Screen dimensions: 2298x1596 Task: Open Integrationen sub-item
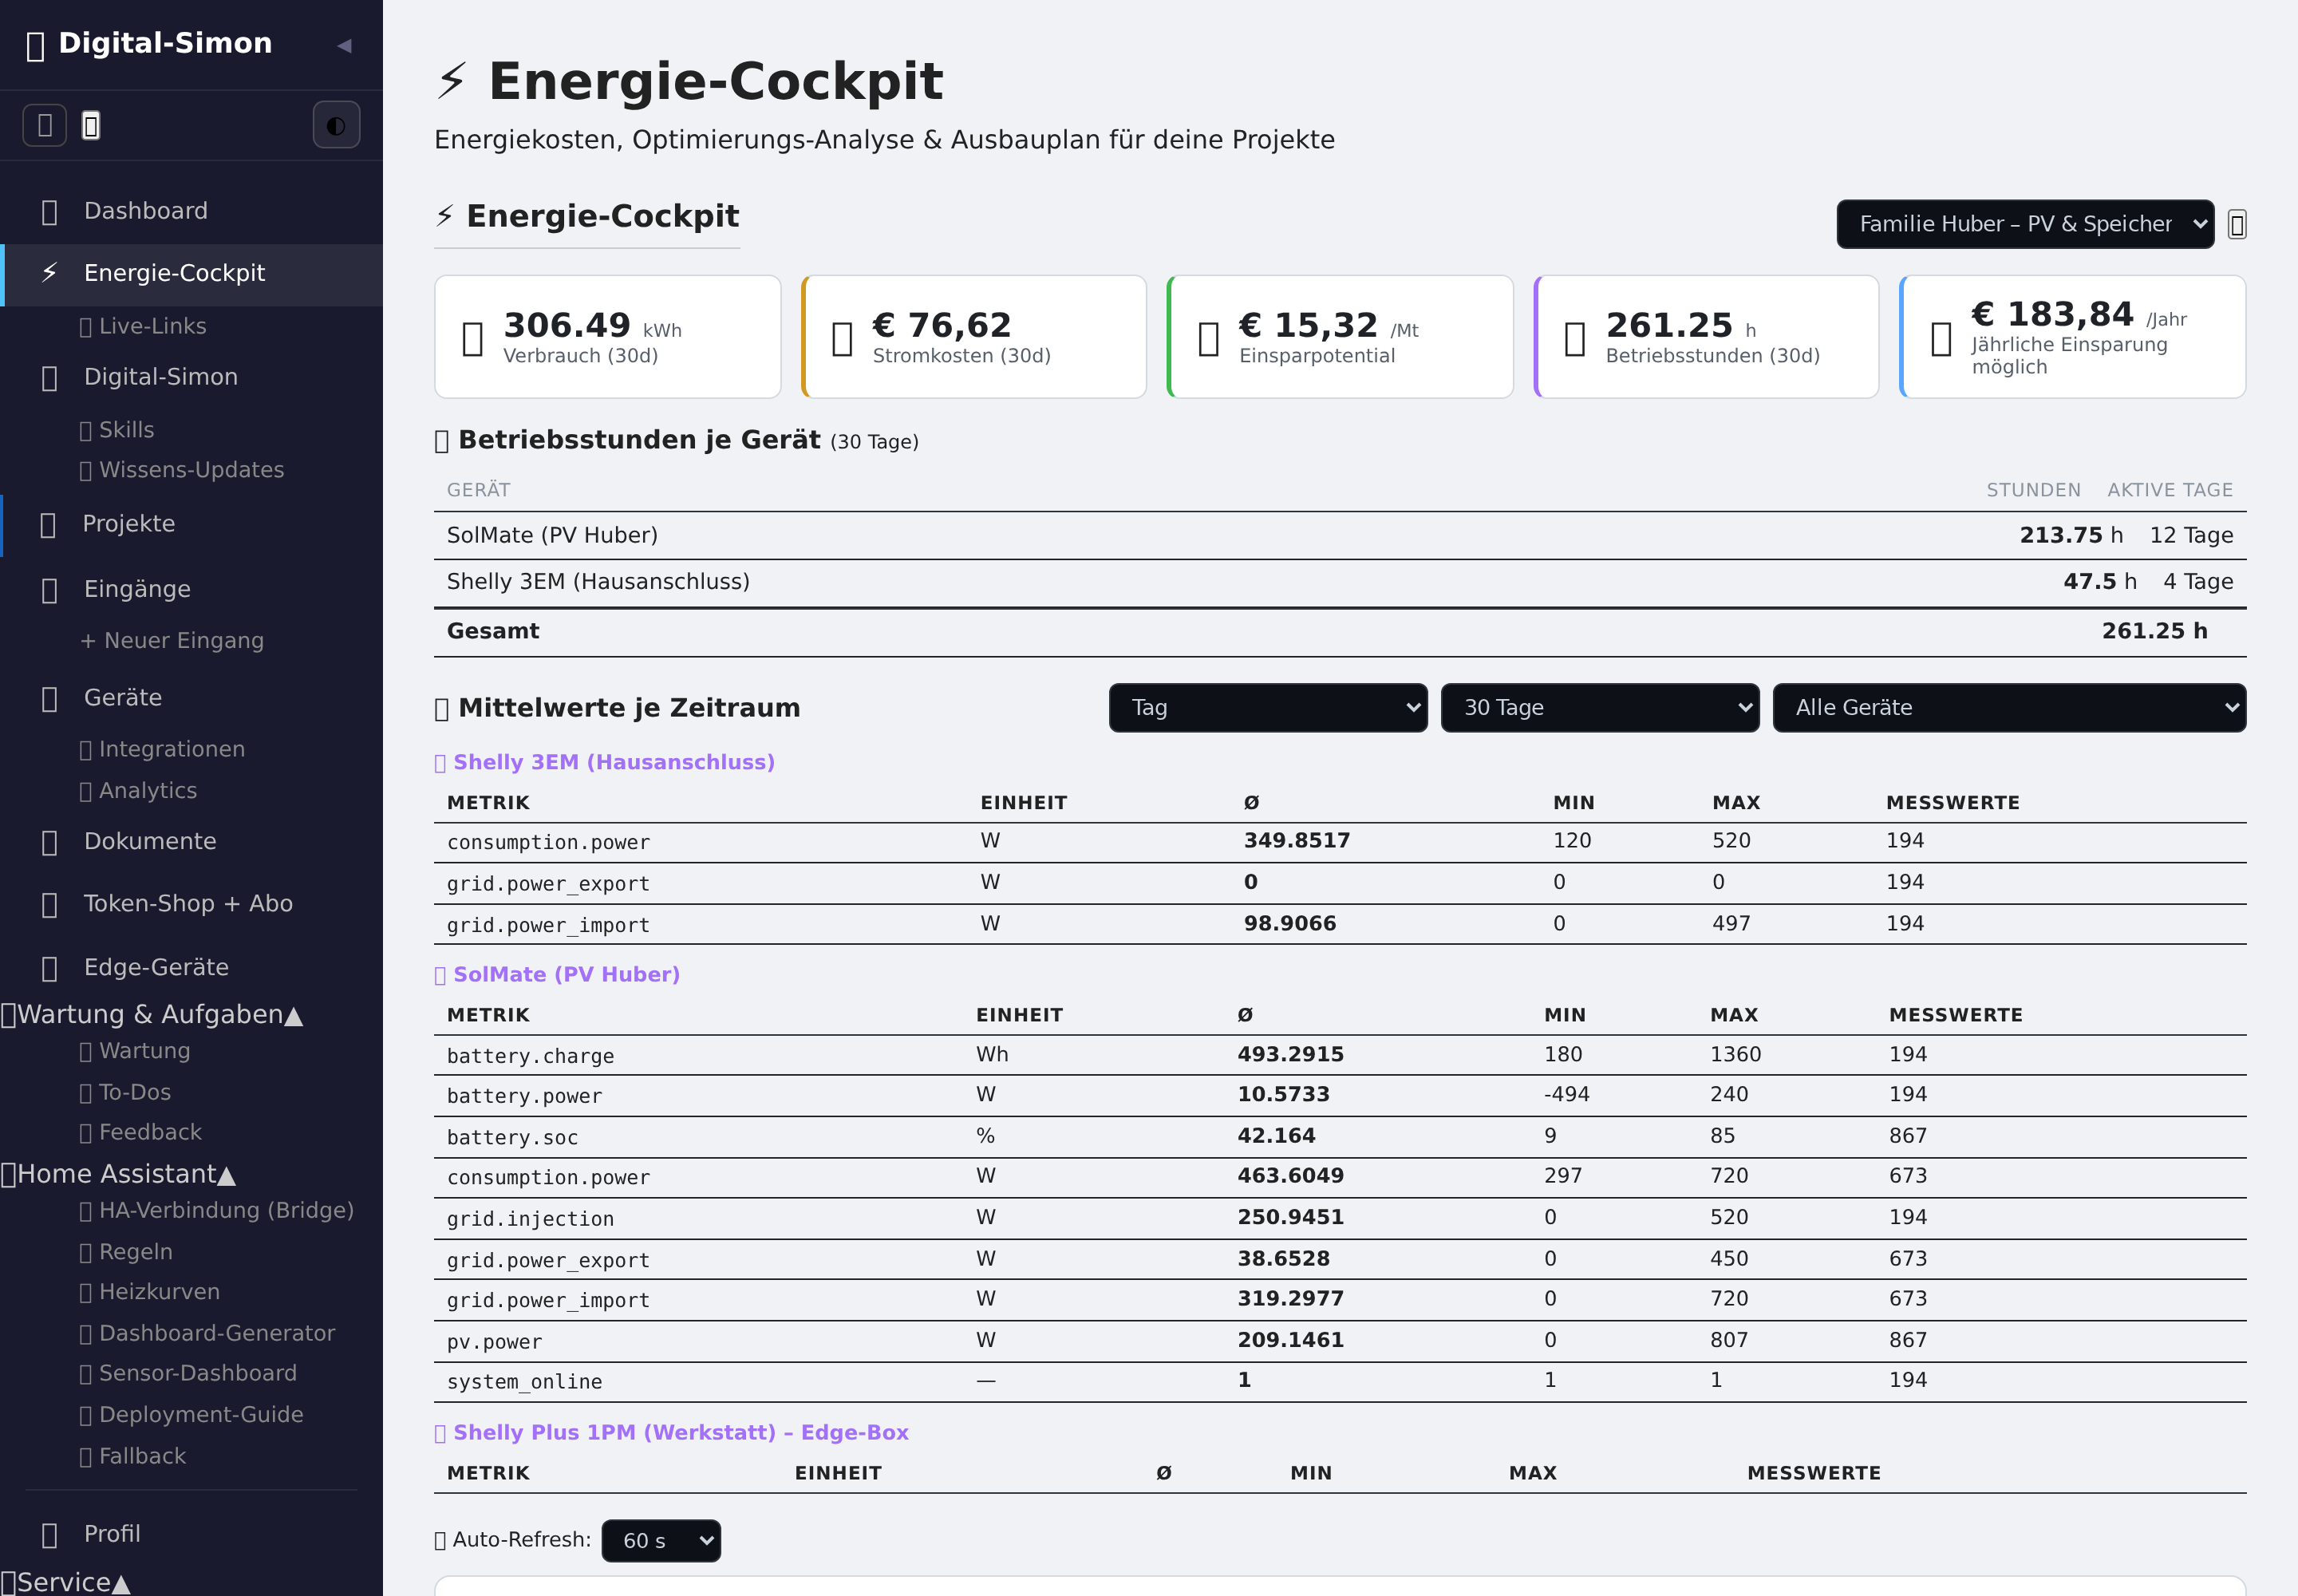point(162,749)
